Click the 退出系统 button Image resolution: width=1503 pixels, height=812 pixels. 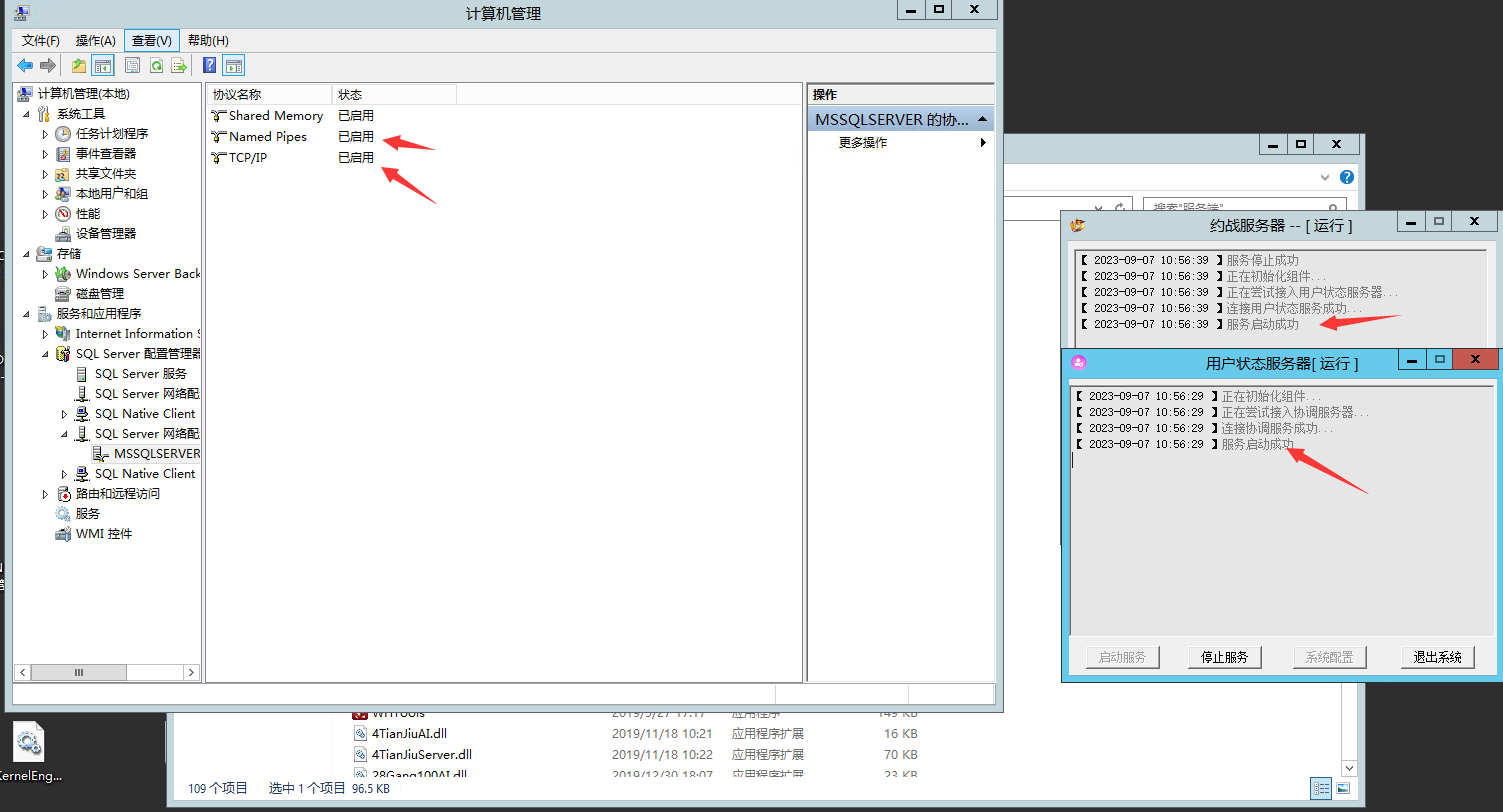[x=1437, y=657]
